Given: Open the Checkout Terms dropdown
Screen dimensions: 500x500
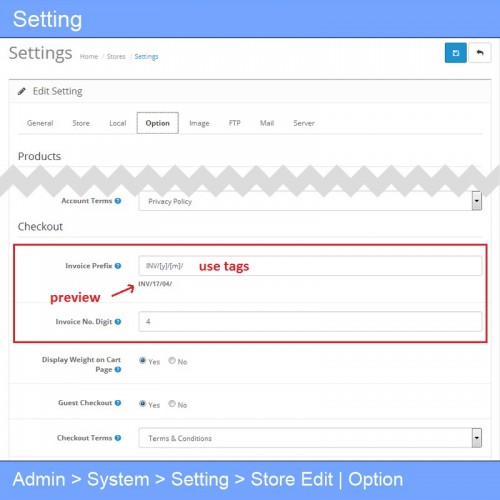Looking at the screenshot, I should pos(310,438).
